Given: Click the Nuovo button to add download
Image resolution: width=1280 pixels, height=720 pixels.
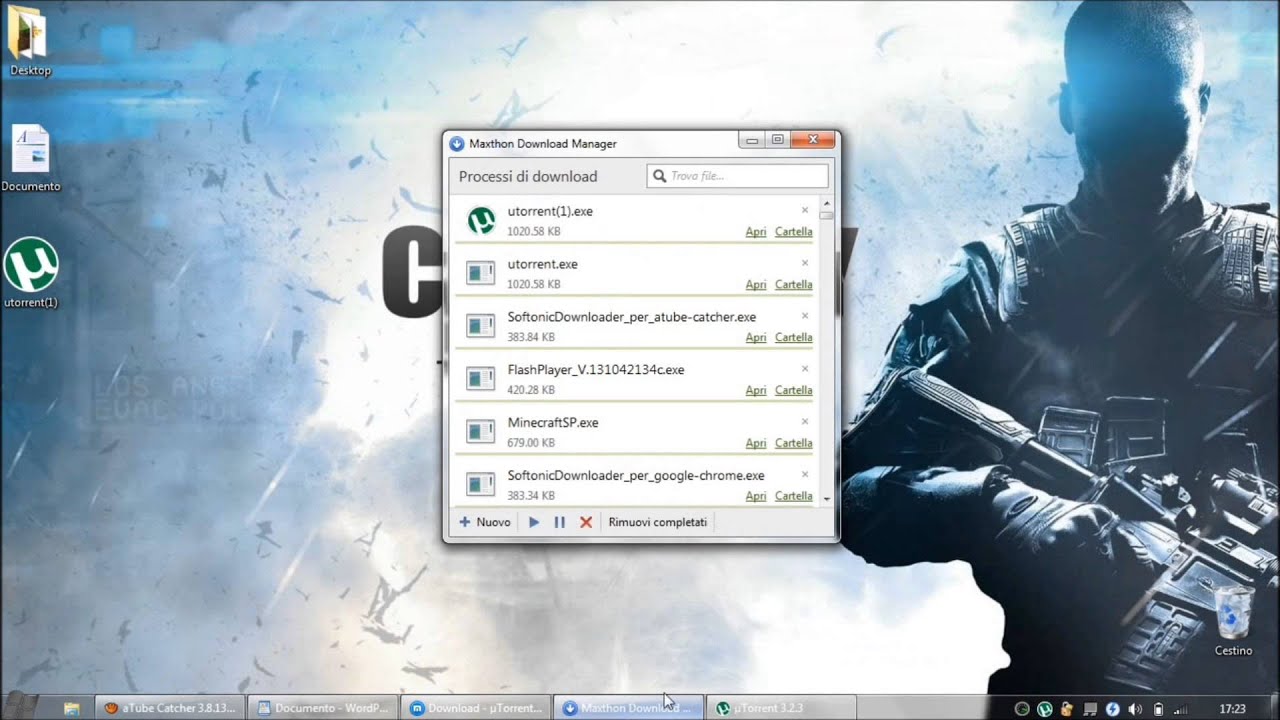Looking at the screenshot, I should pos(485,522).
